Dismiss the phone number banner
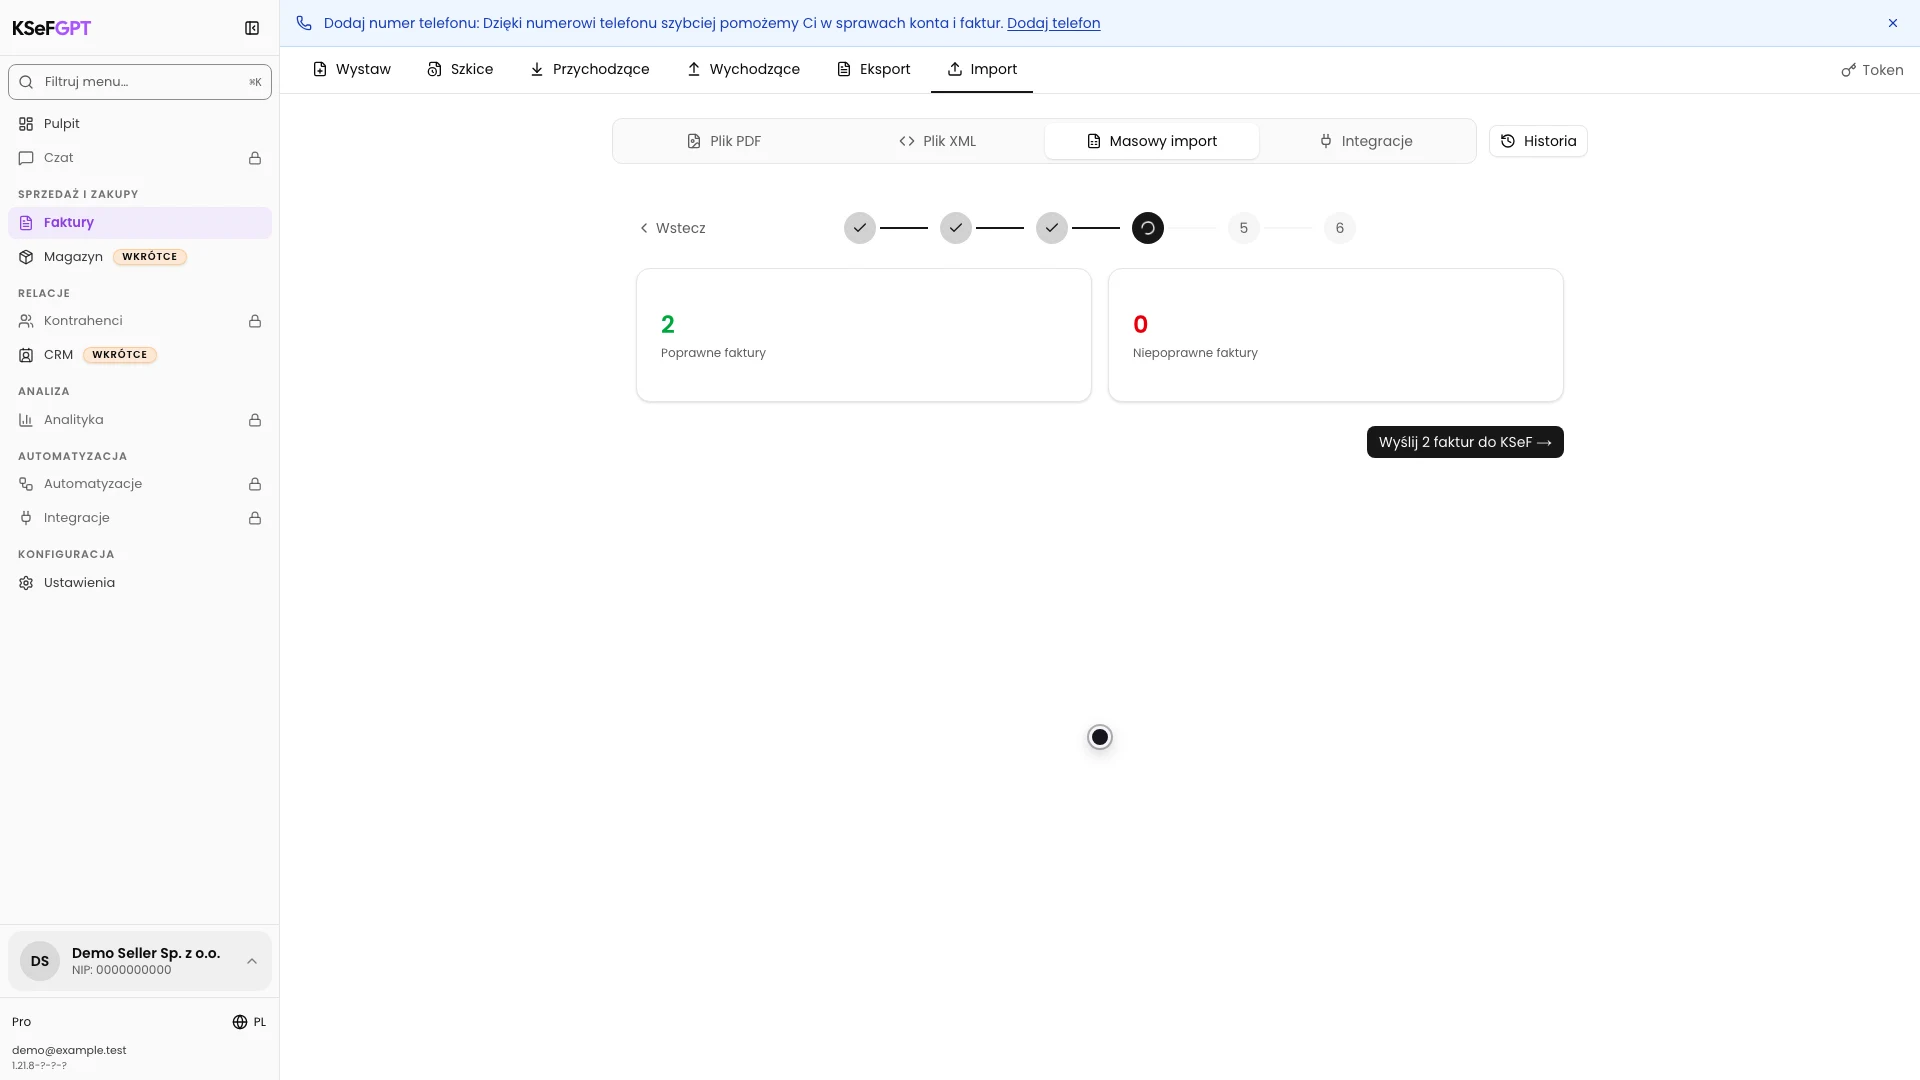Viewport: 1920px width, 1080px height. pyautogui.click(x=1893, y=23)
